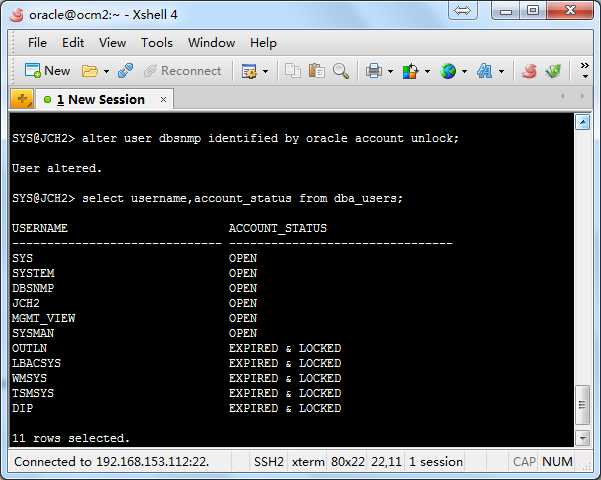Open the Help menu
Screen dimensions: 601x480
coord(263,43)
